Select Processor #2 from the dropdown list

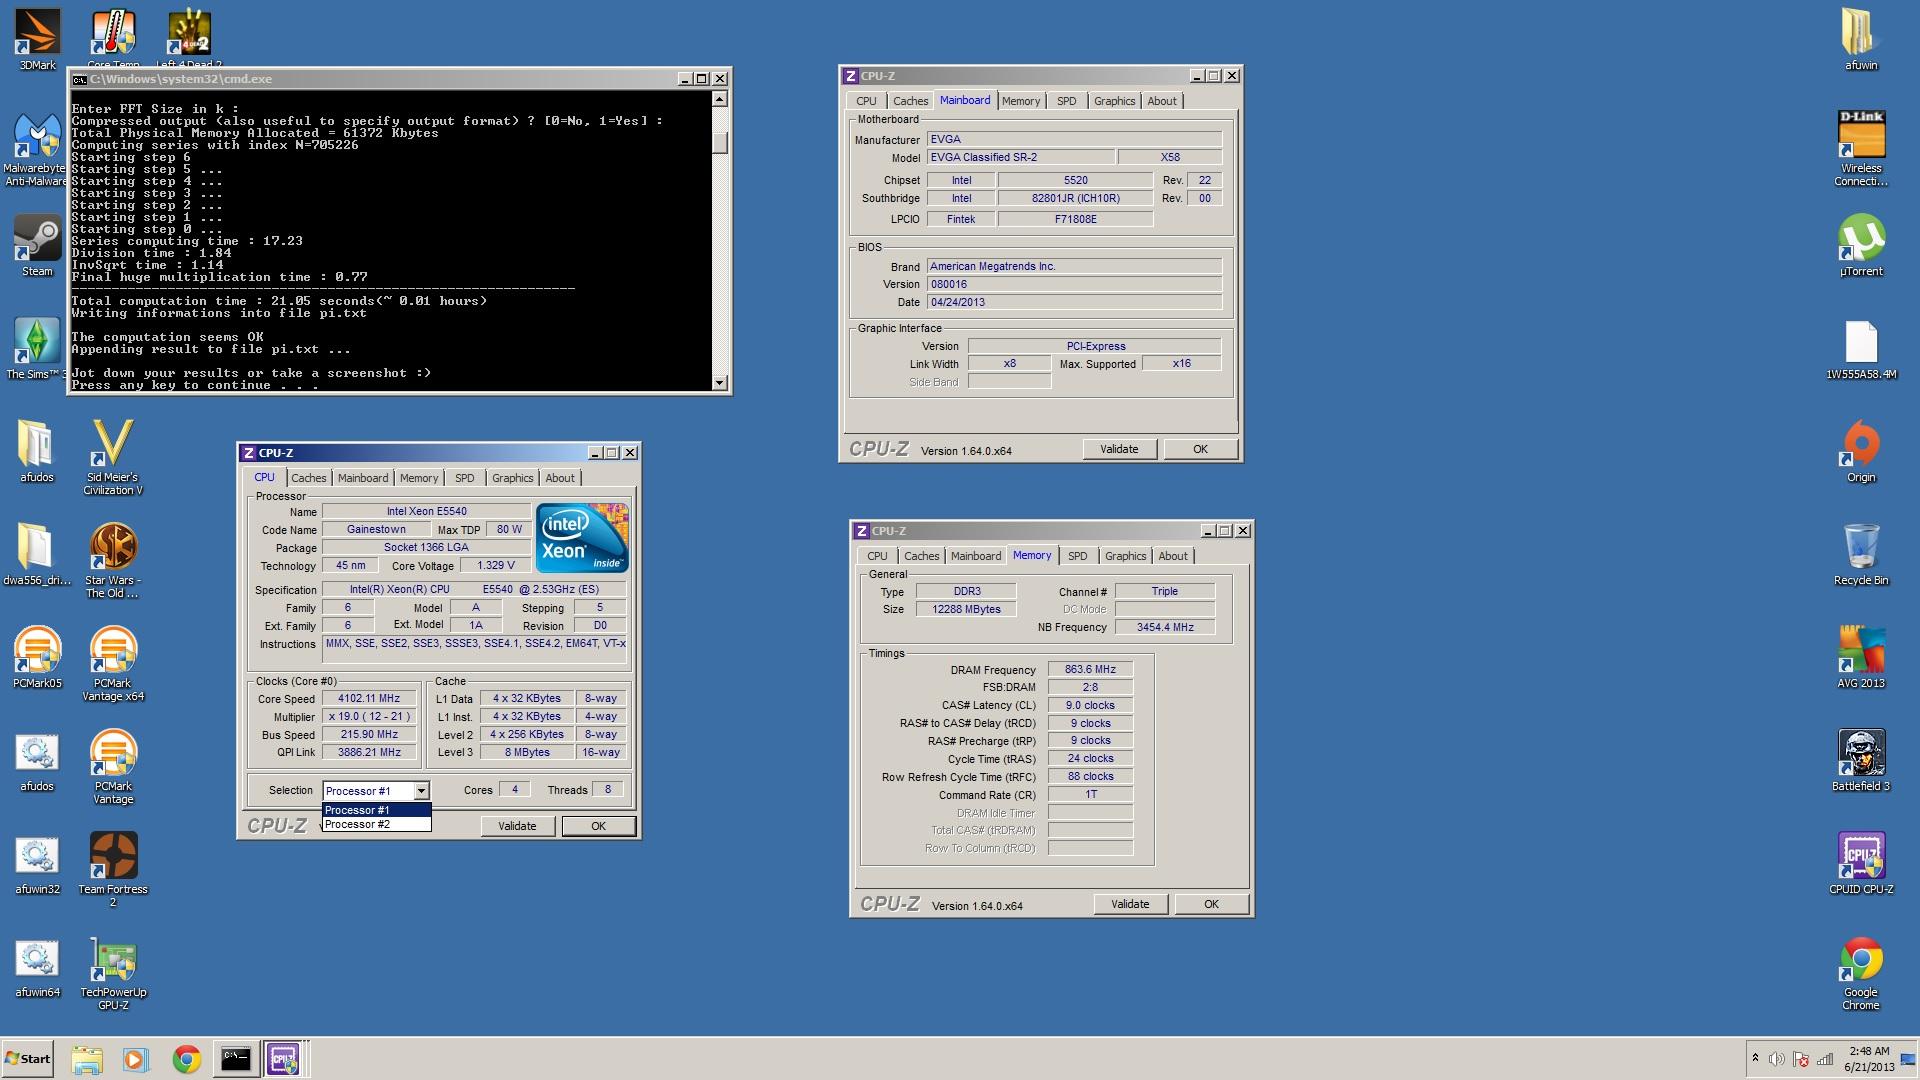coord(376,824)
